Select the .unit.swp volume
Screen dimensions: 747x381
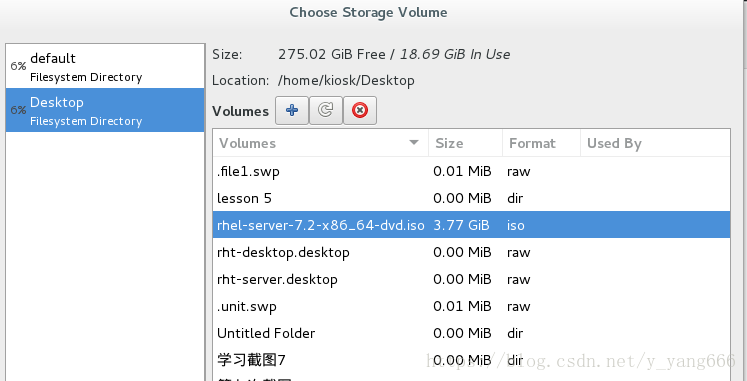click(x=471, y=306)
